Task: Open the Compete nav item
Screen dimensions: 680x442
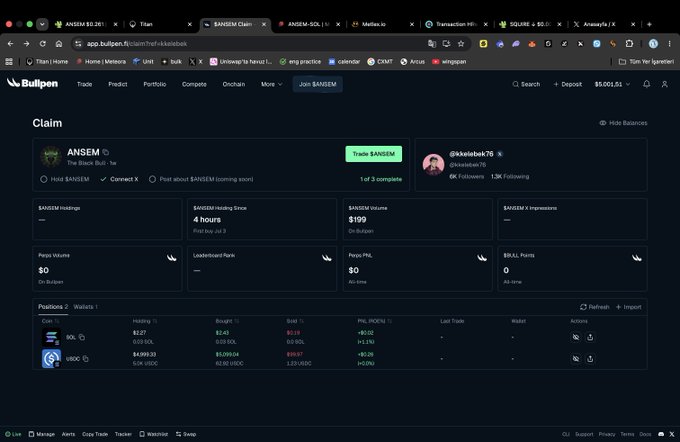Action: click(x=194, y=84)
